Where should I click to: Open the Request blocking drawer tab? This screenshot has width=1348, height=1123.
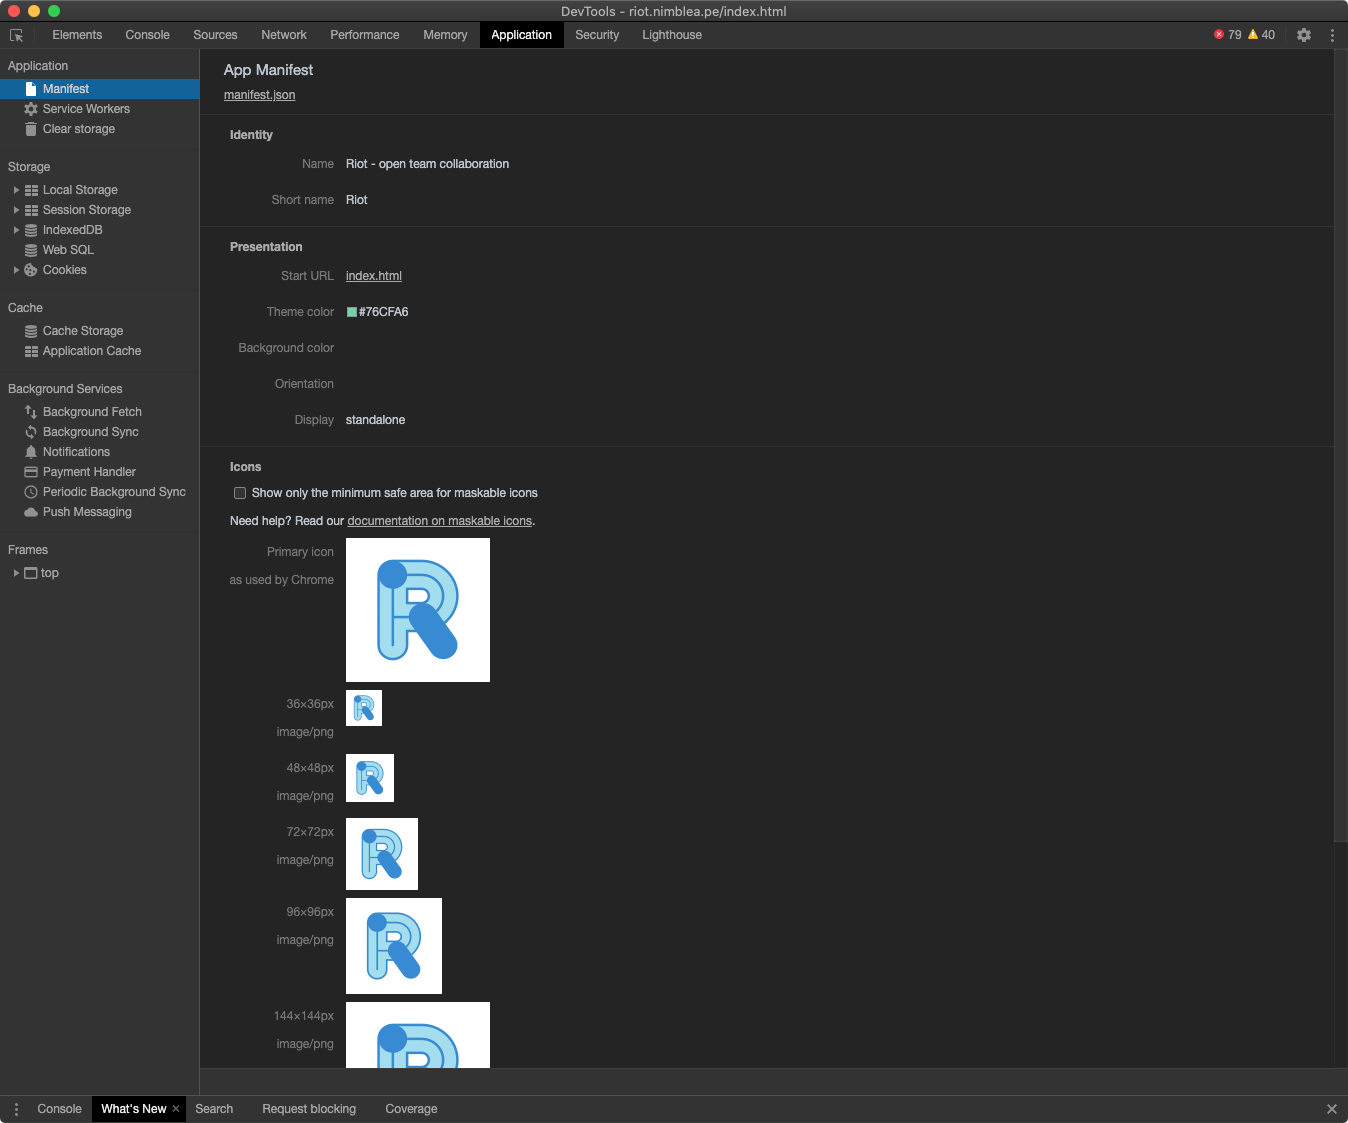309,1109
